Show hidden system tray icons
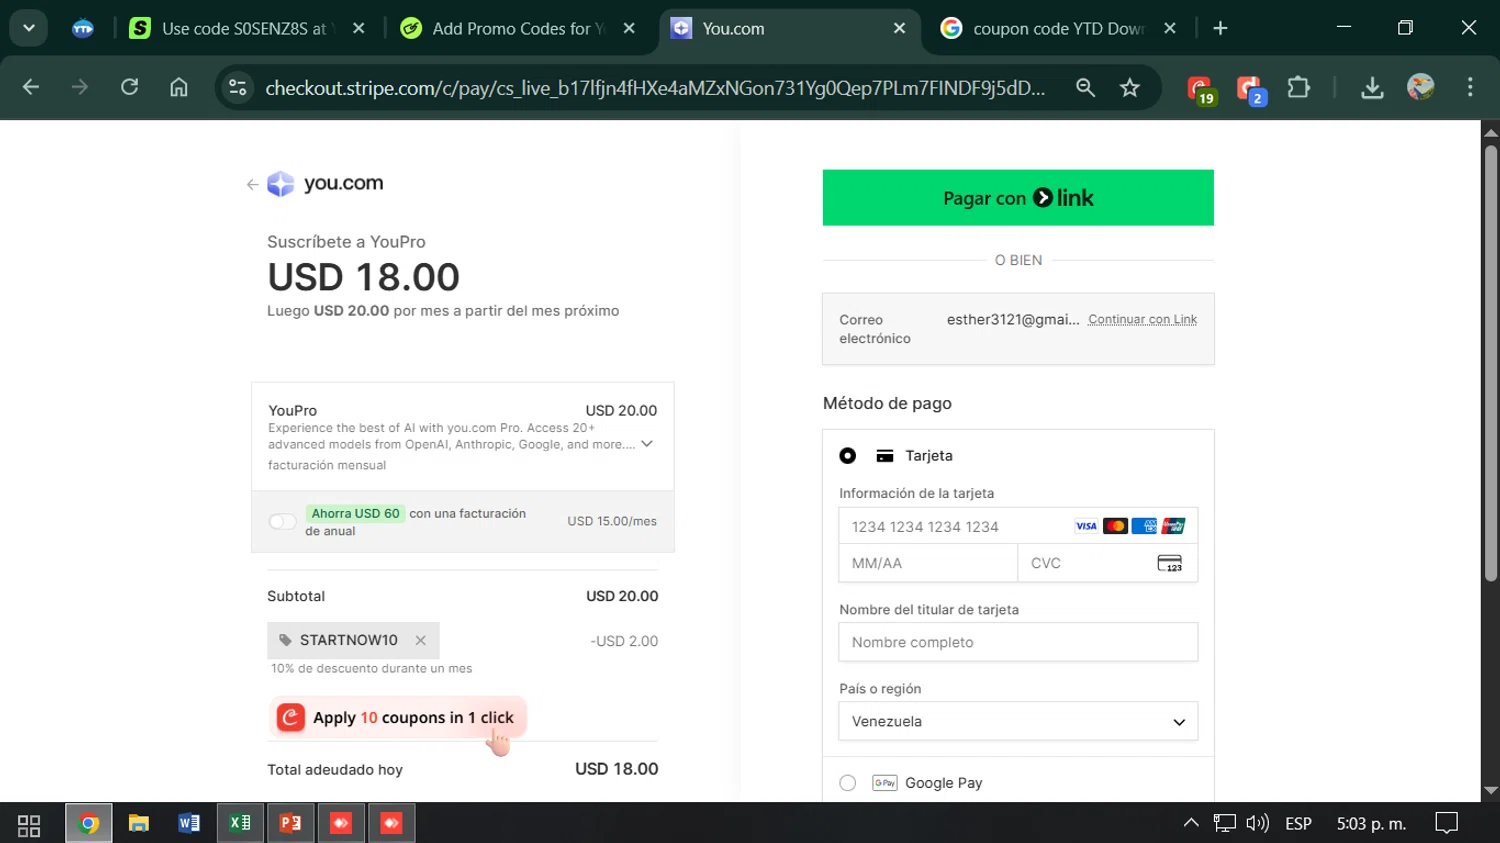 (x=1191, y=823)
